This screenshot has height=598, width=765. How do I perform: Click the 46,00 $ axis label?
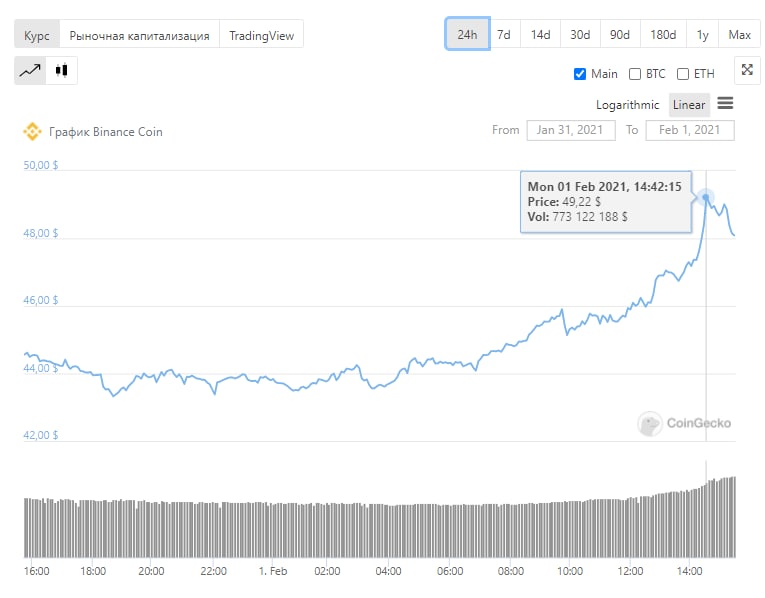[x=41, y=300]
